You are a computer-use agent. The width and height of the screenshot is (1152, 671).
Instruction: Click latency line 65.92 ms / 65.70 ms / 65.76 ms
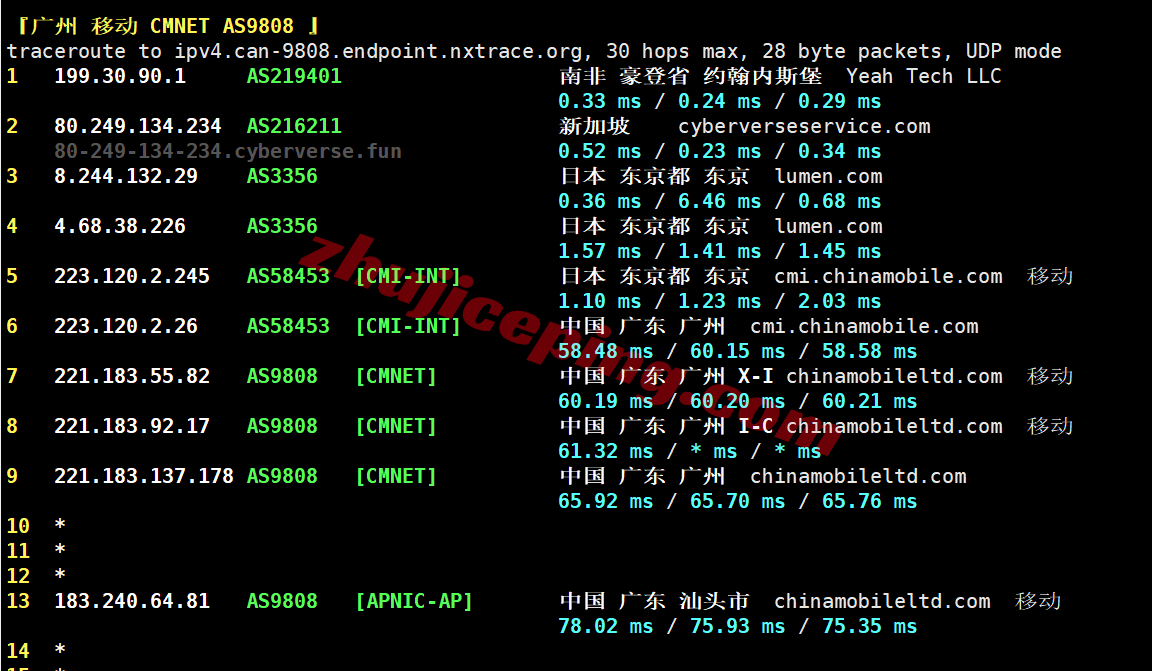coord(738,501)
